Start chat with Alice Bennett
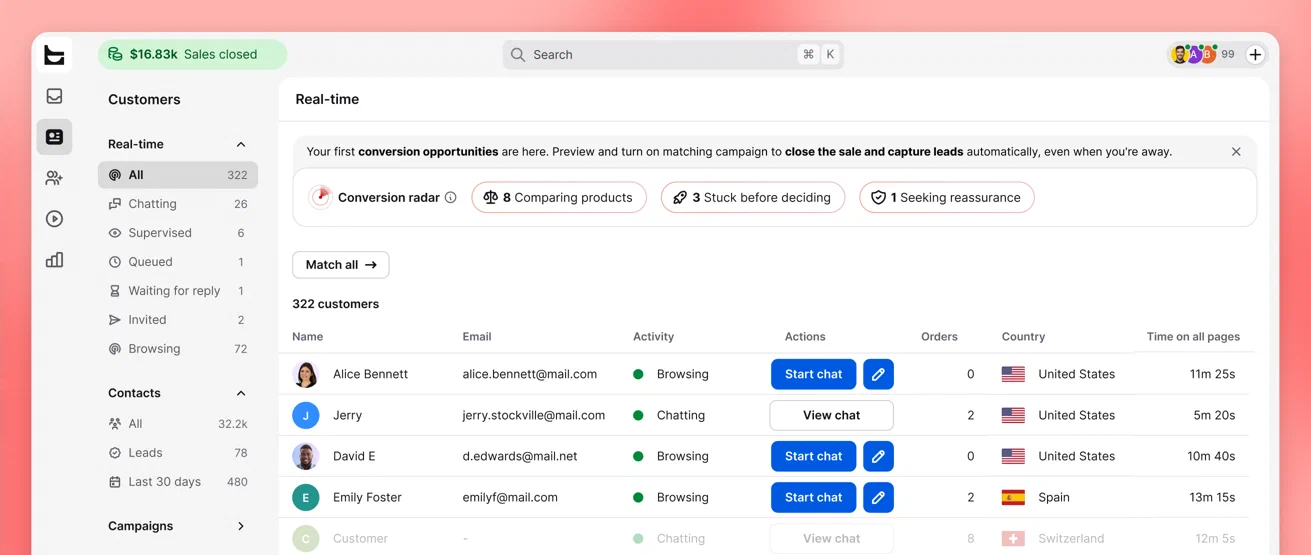1311x555 pixels. pyautogui.click(x=813, y=374)
